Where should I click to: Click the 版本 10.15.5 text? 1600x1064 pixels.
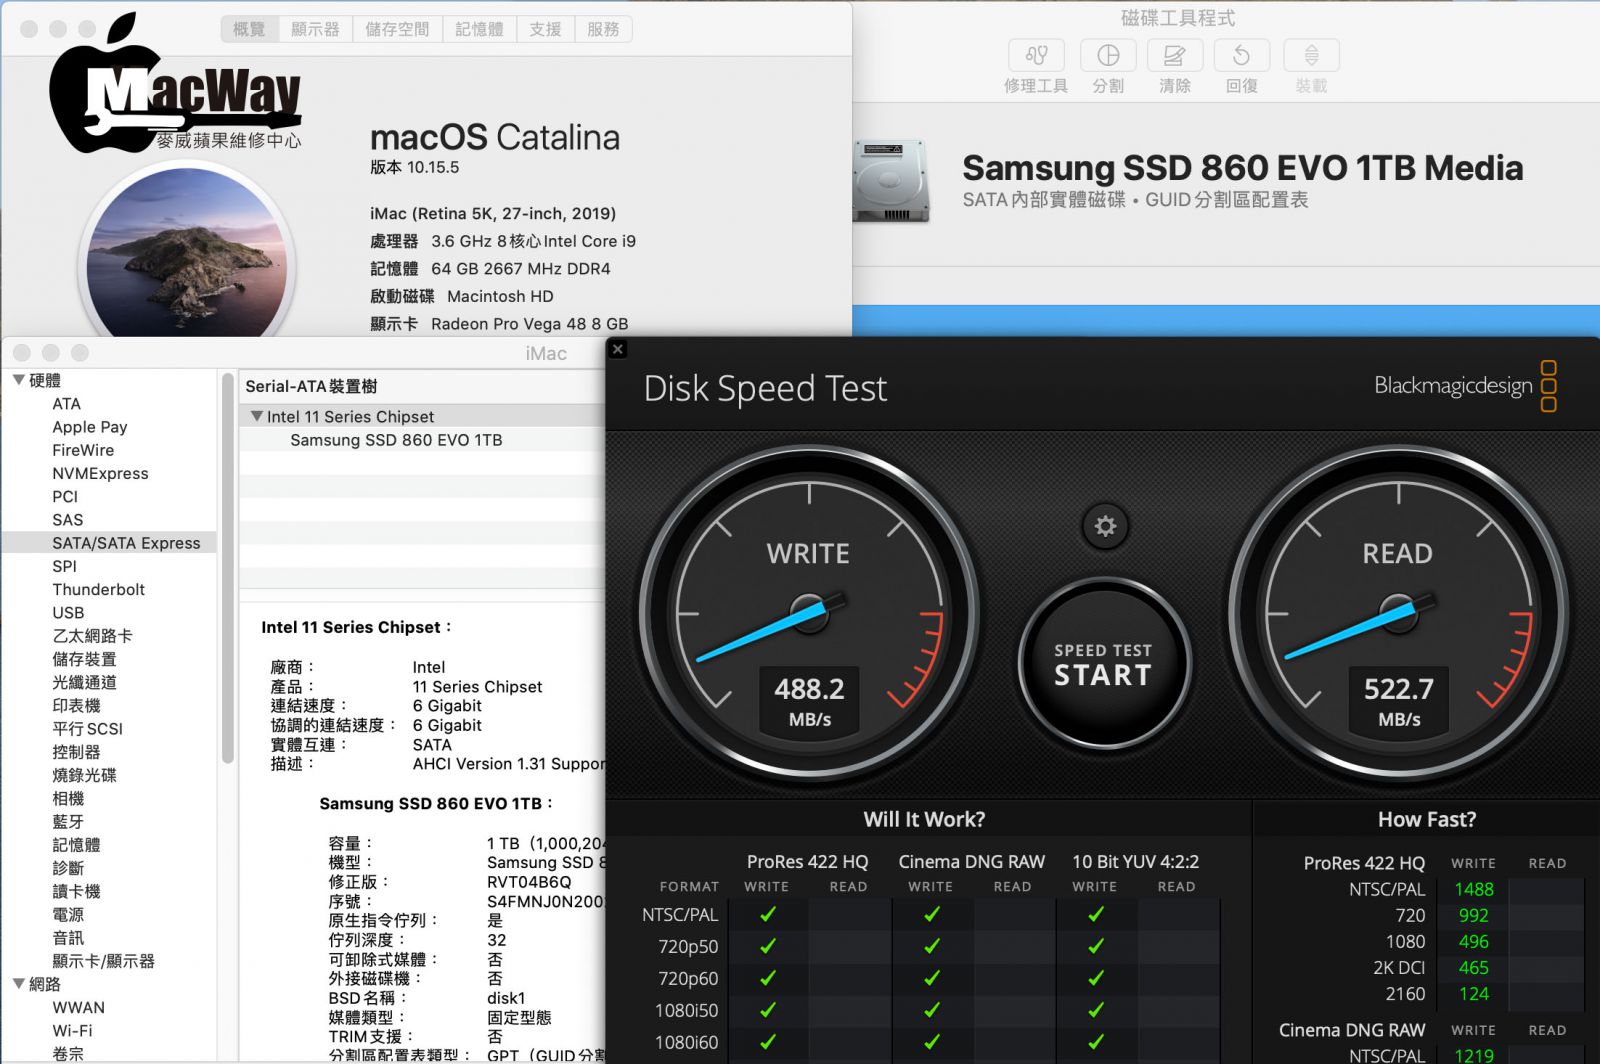click(415, 168)
